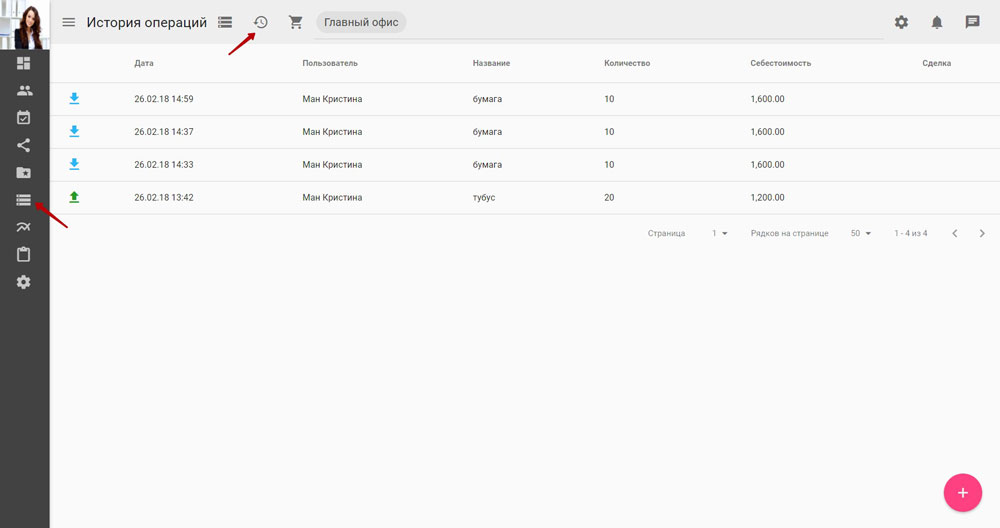Image resolution: width=1000 pixels, height=528 pixels.
Task: Open the dashboard icon in sidebar
Action: [24, 63]
